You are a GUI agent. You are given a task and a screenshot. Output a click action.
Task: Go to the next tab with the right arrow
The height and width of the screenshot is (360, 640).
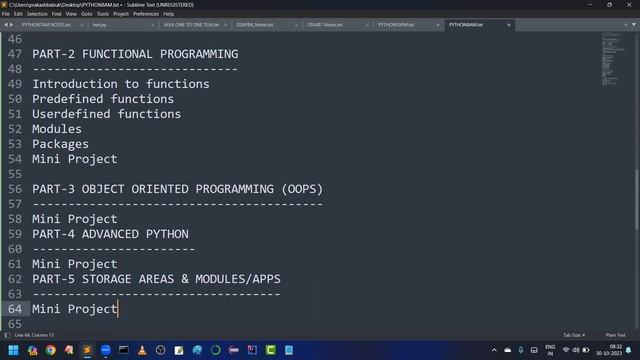11,24
